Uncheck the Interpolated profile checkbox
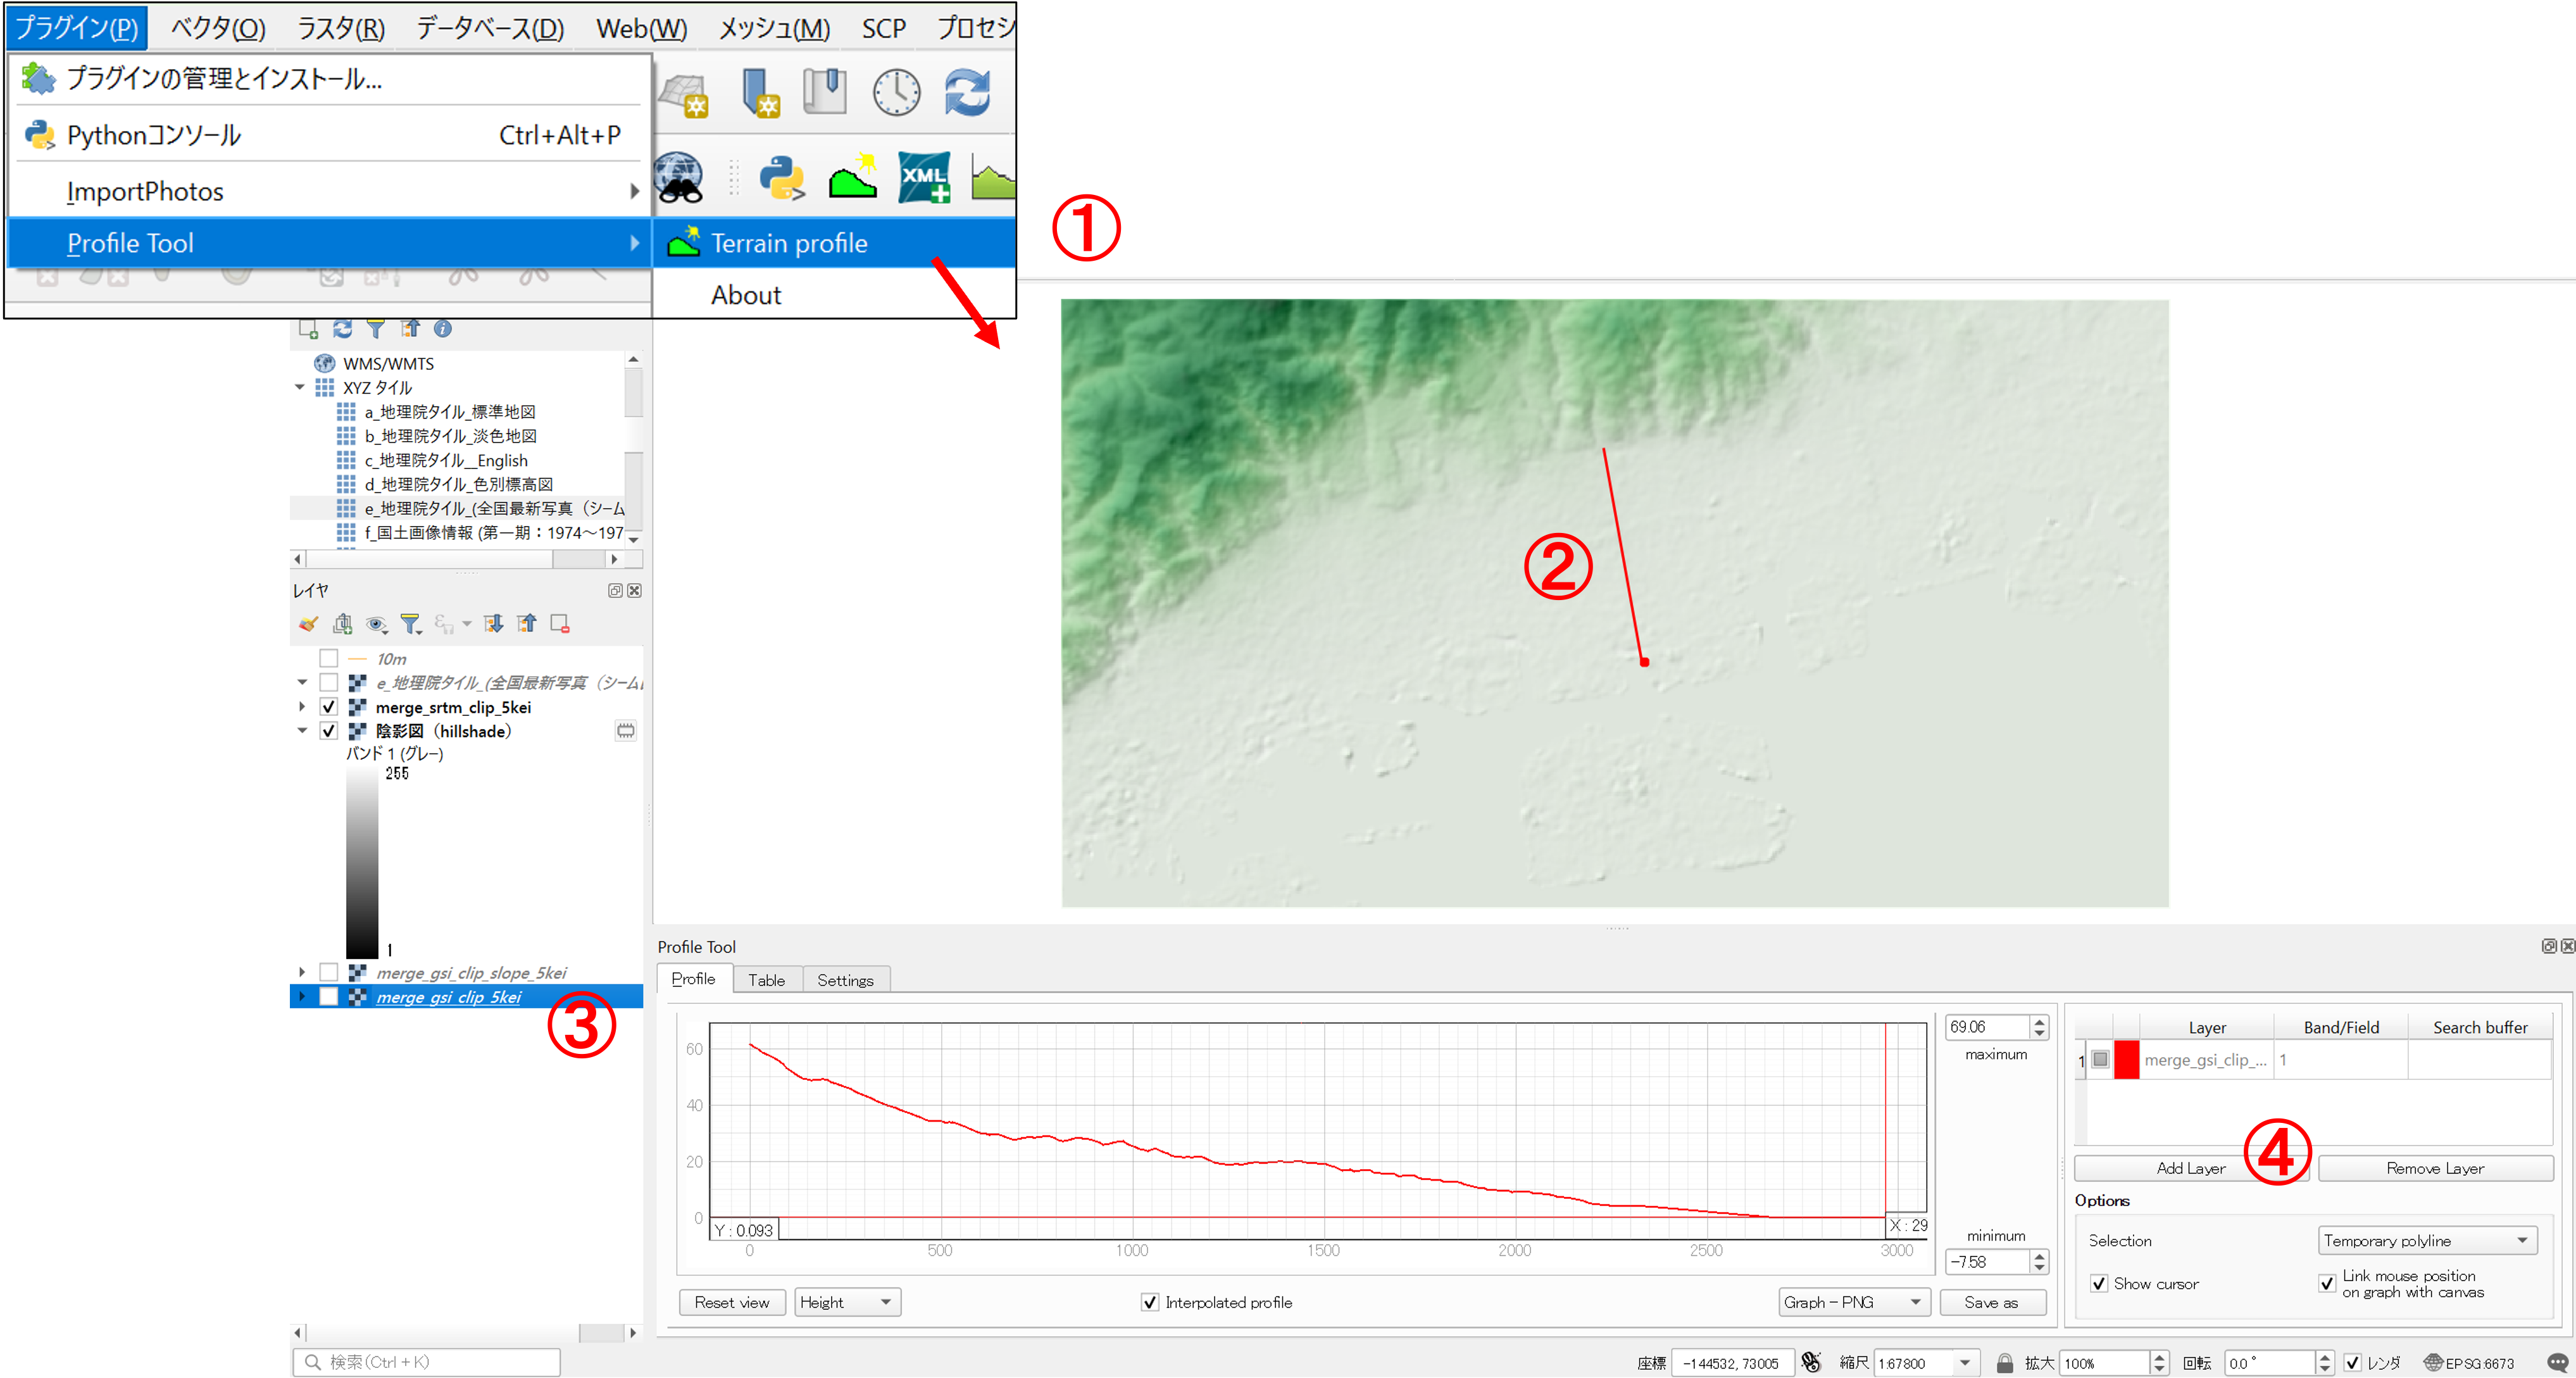Image resolution: width=2576 pixels, height=1378 pixels. (1150, 1302)
